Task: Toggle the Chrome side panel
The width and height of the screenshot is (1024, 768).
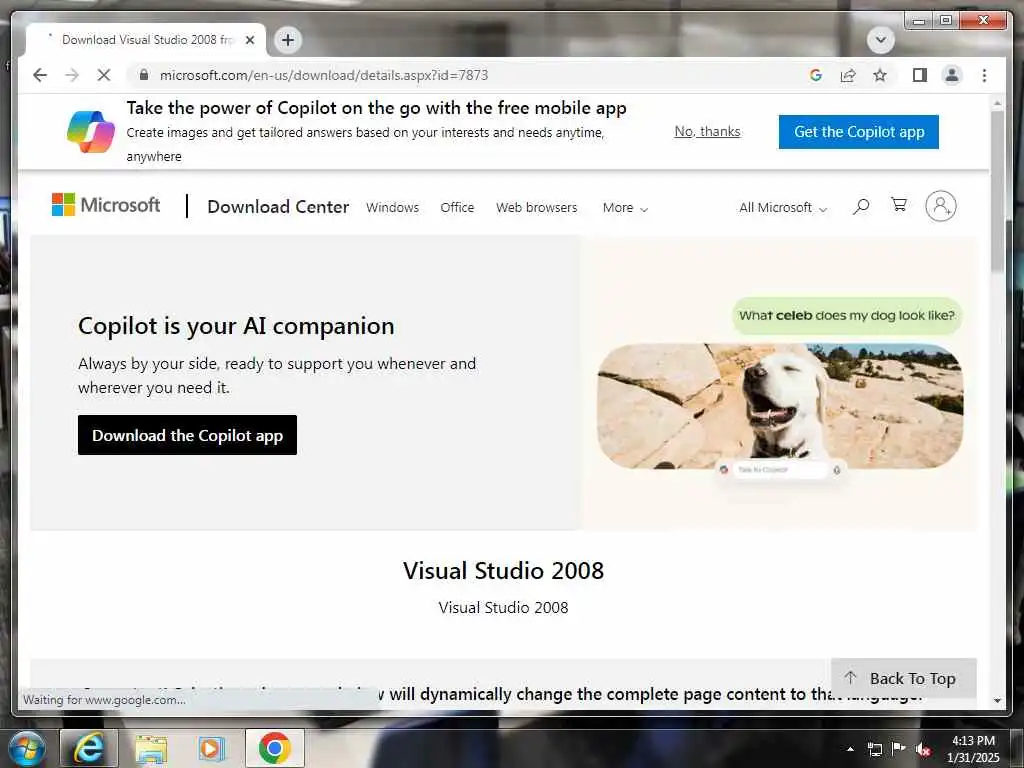Action: [x=920, y=75]
